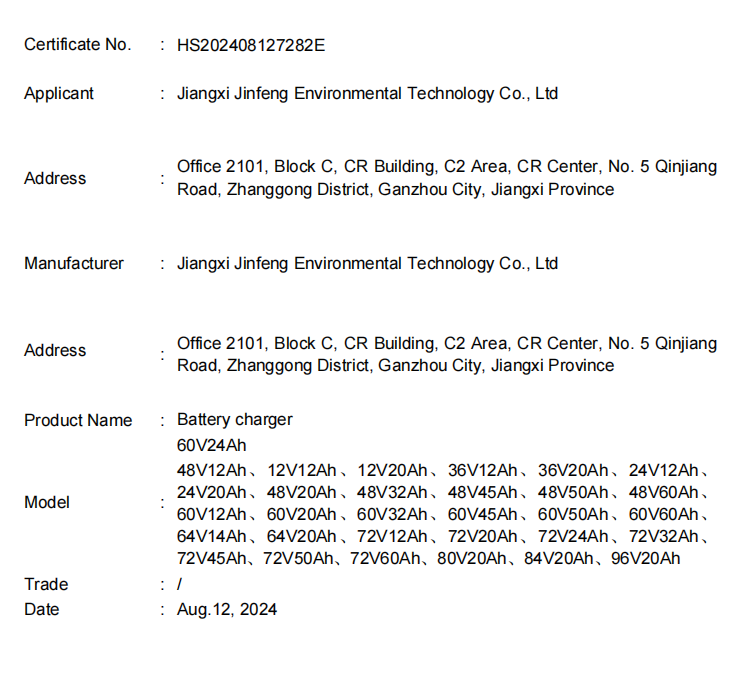The height and width of the screenshot is (677, 756).
Task: Click the certificate number HS202408127282E
Action: click(251, 45)
